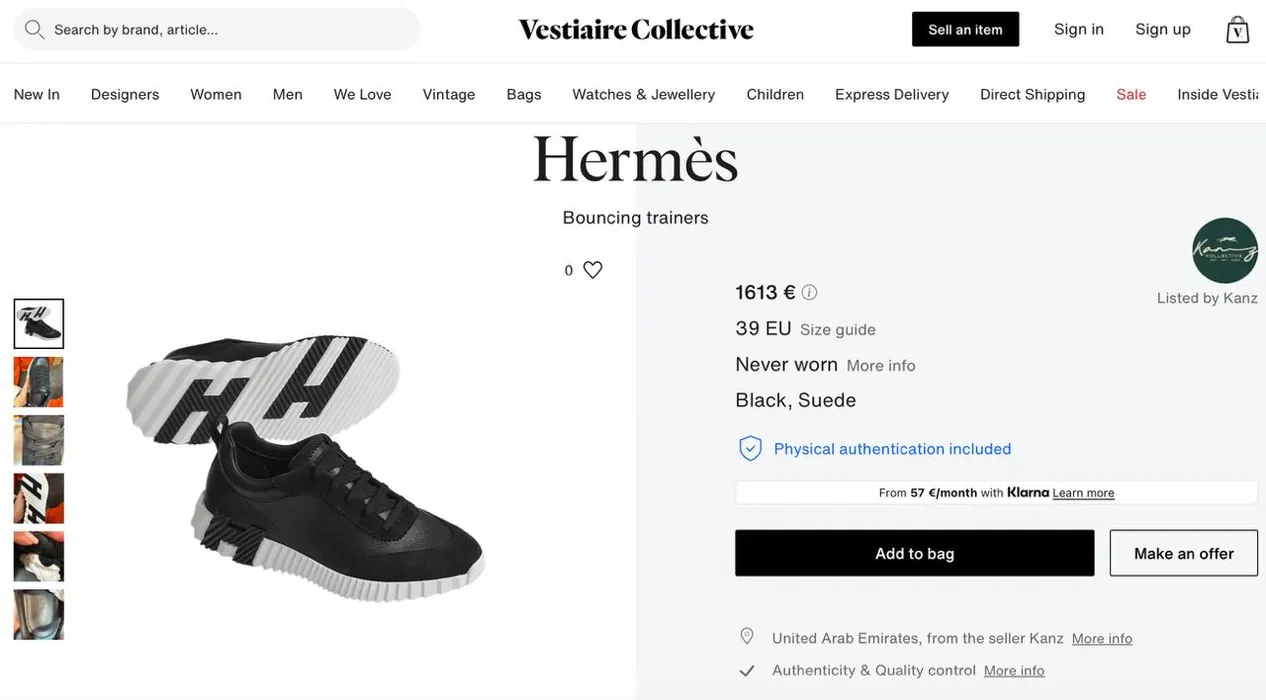Click the Sell an item button

965,30
